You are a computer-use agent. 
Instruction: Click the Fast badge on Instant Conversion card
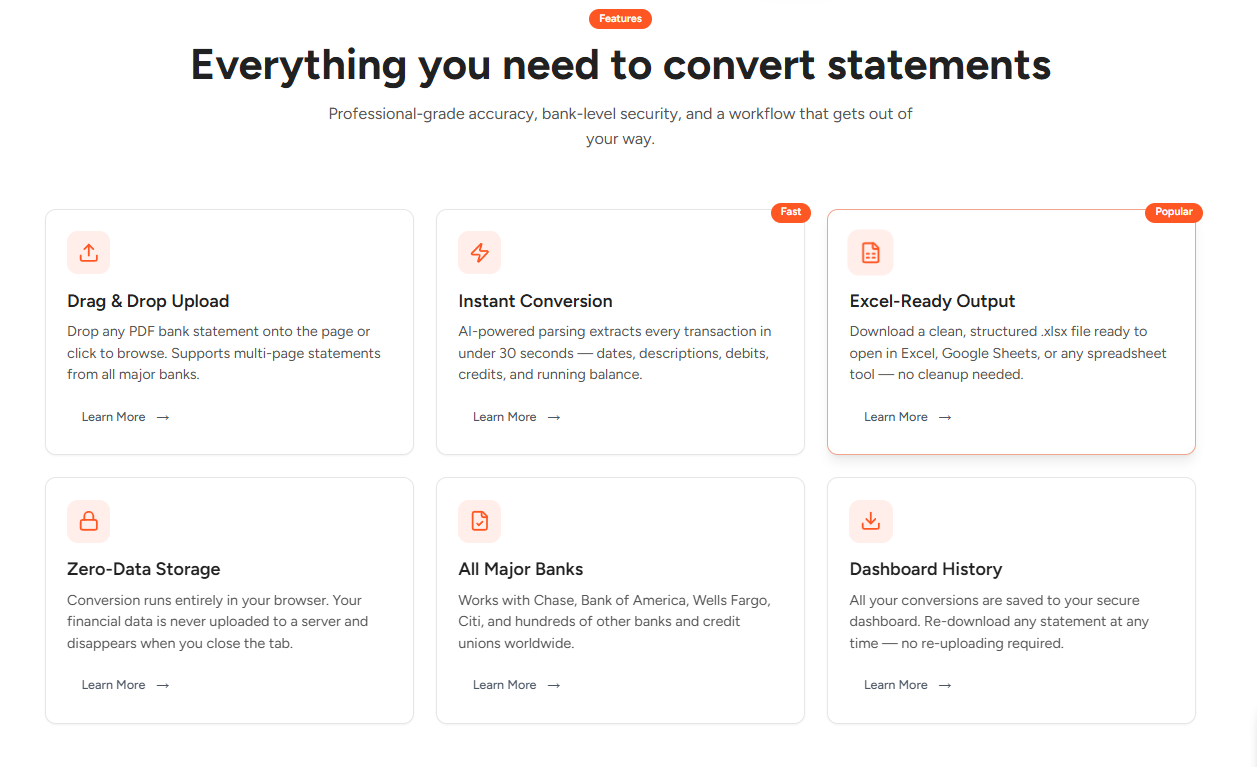pyautogui.click(x=790, y=212)
